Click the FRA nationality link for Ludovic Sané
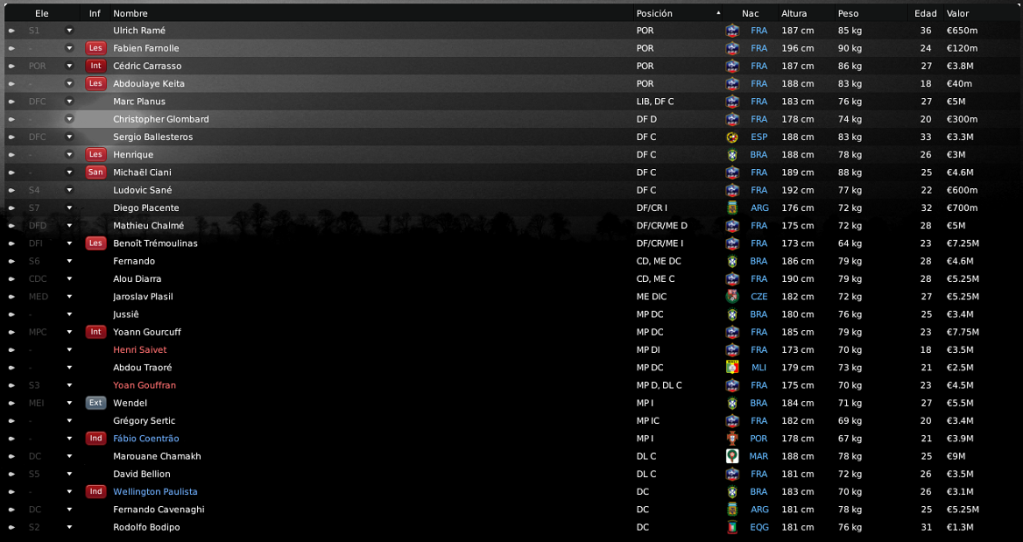Image resolution: width=1023 pixels, height=542 pixels. (759, 190)
